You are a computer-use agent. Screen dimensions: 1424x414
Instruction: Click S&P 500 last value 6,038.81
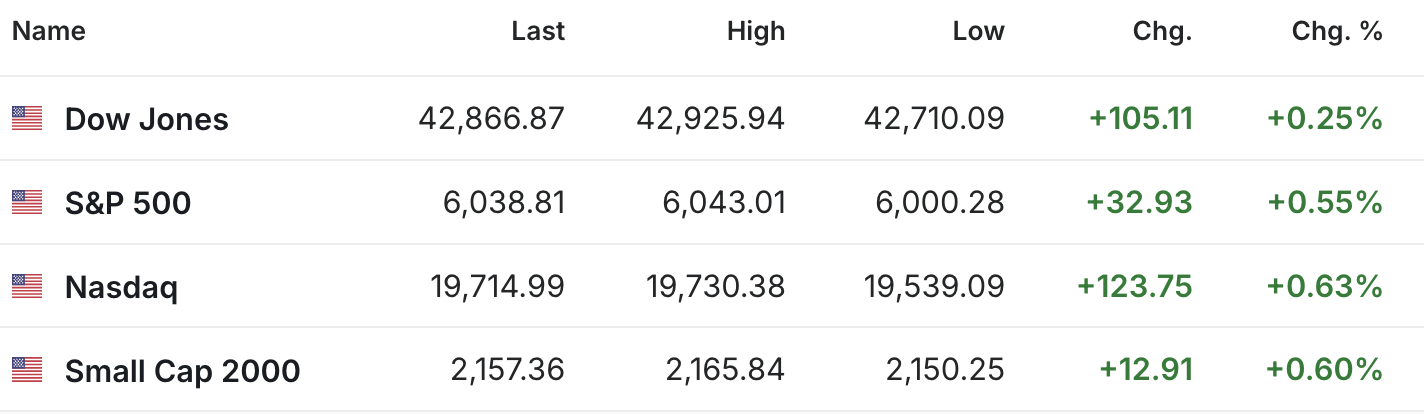[504, 203]
